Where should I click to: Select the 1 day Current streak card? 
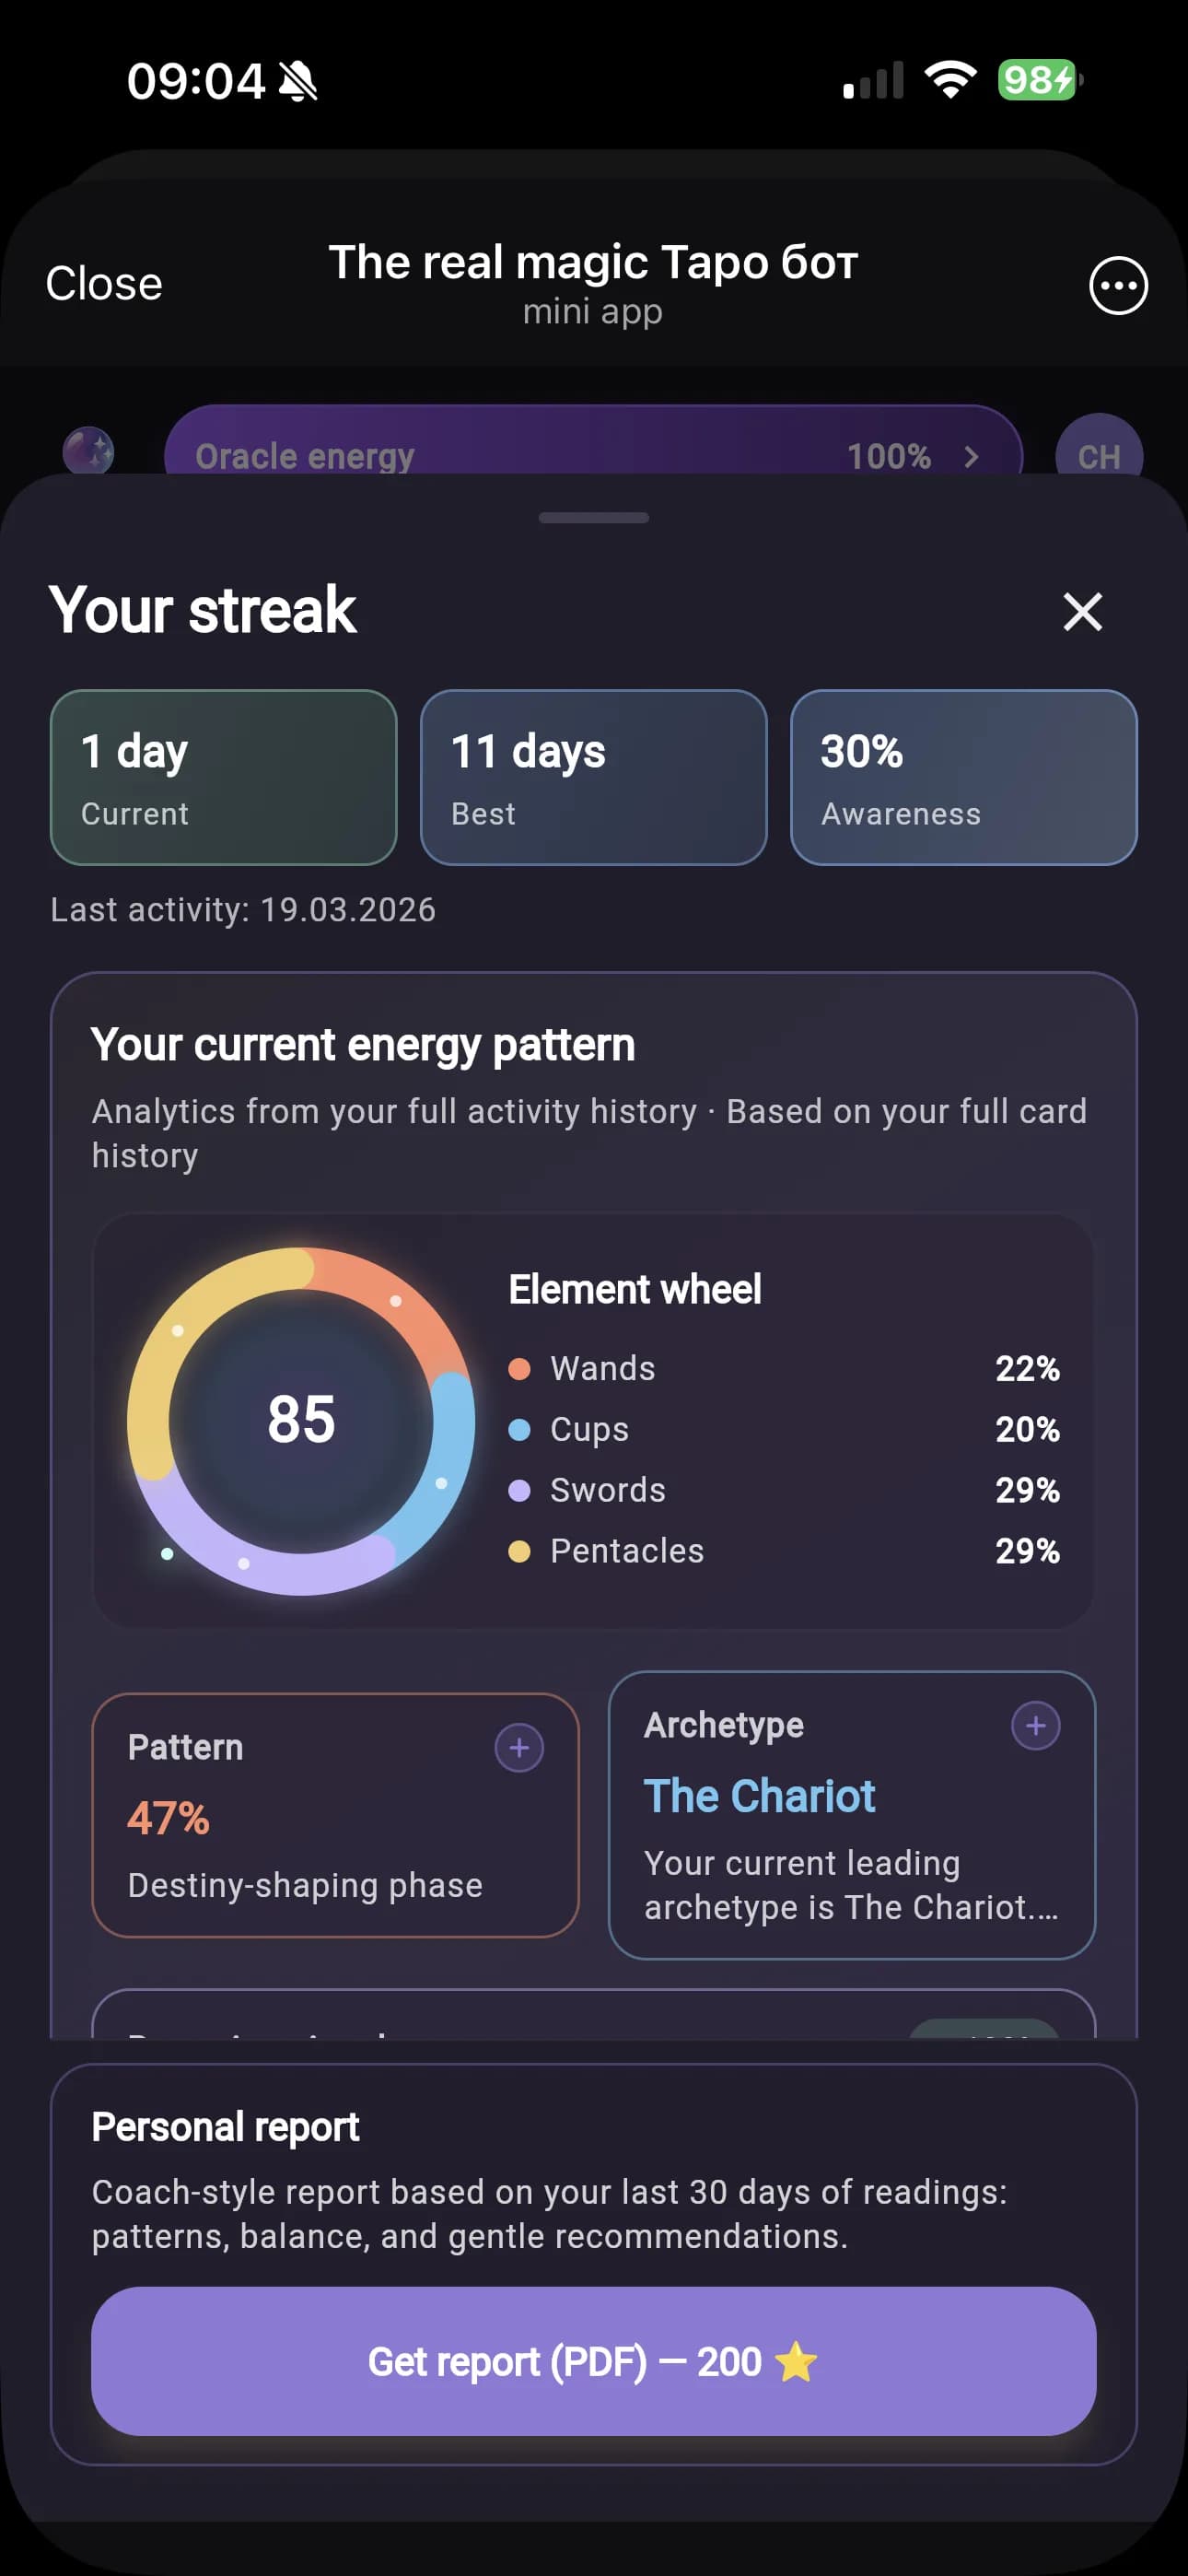pyautogui.click(x=222, y=777)
